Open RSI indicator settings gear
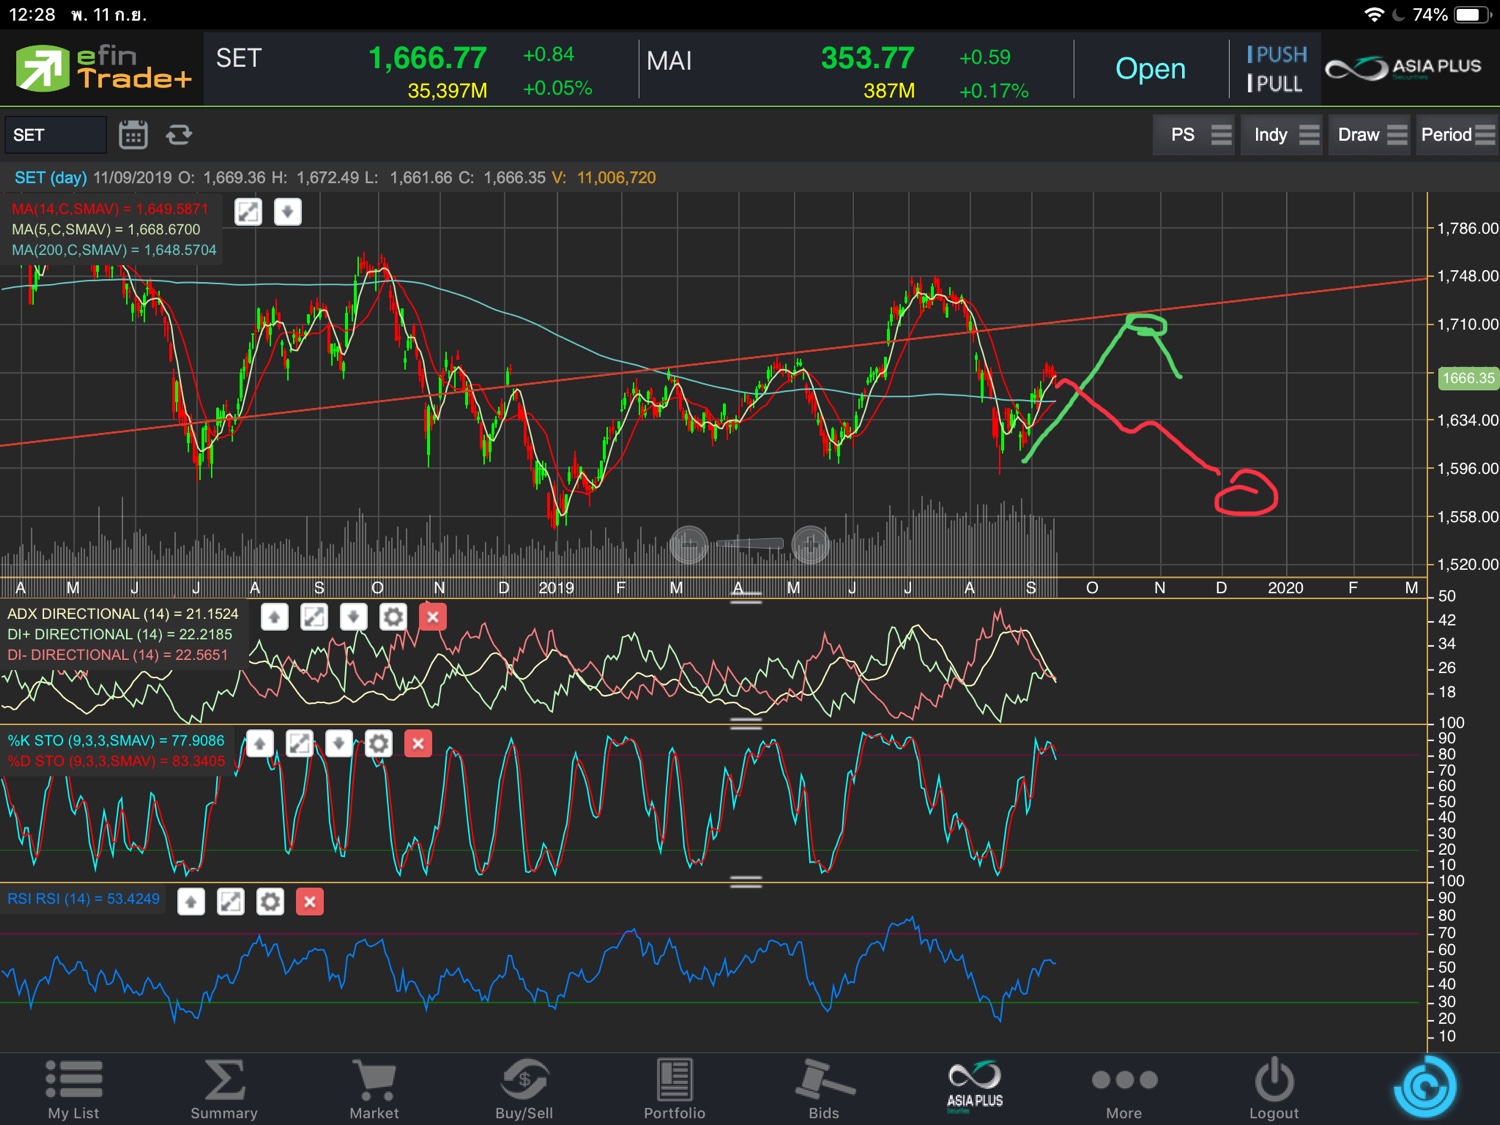The width and height of the screenshot is (1500, 1125). pos(270,902)
